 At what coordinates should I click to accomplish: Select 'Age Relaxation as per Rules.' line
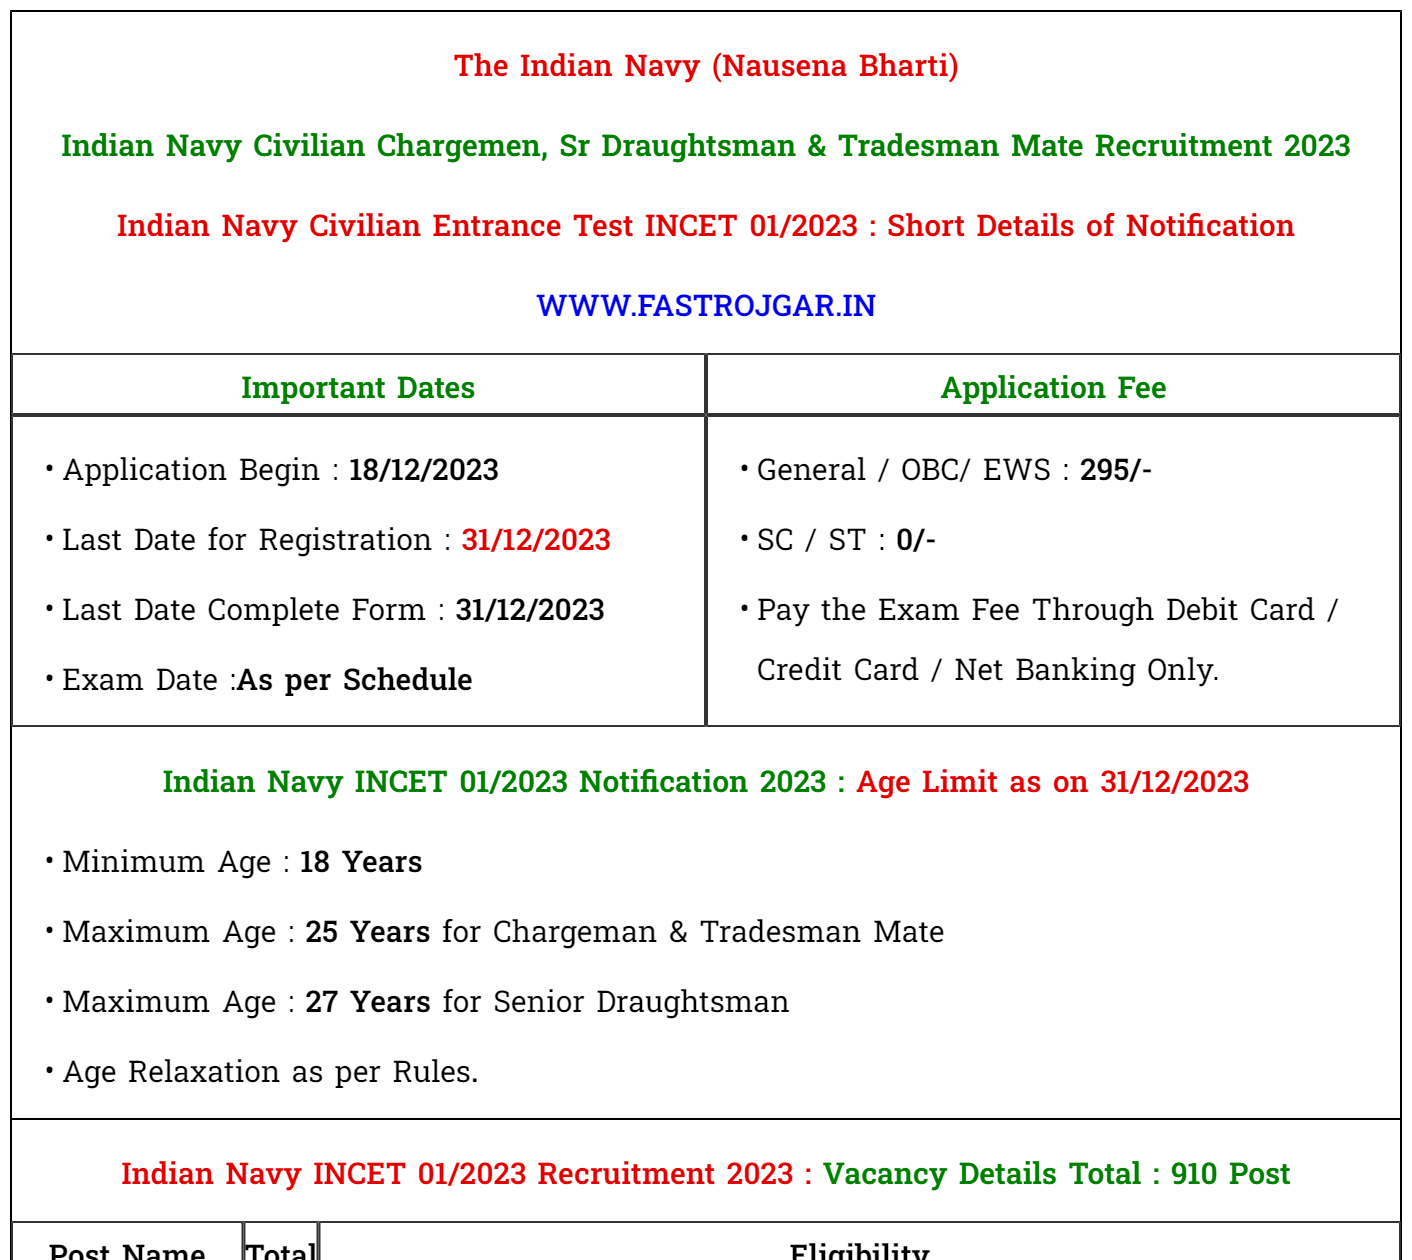tap(270, 1072)
